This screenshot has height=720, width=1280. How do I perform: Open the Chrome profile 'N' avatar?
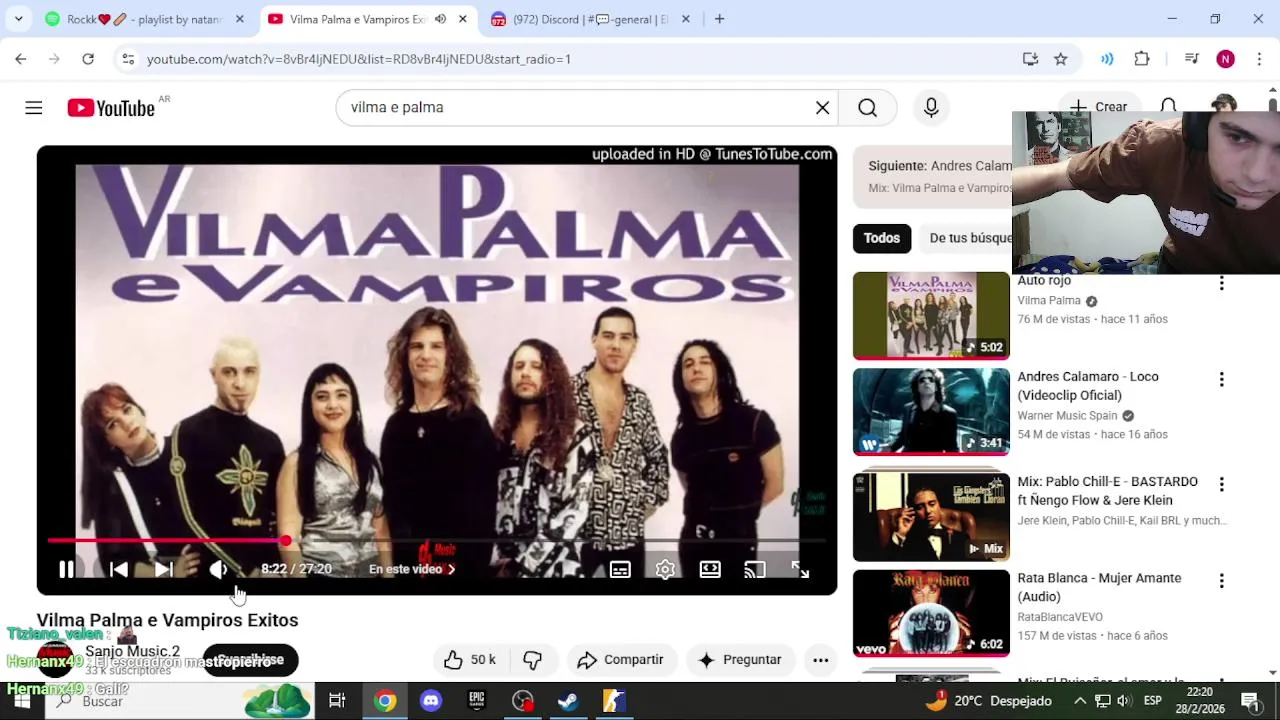[x=1225, y=59]
